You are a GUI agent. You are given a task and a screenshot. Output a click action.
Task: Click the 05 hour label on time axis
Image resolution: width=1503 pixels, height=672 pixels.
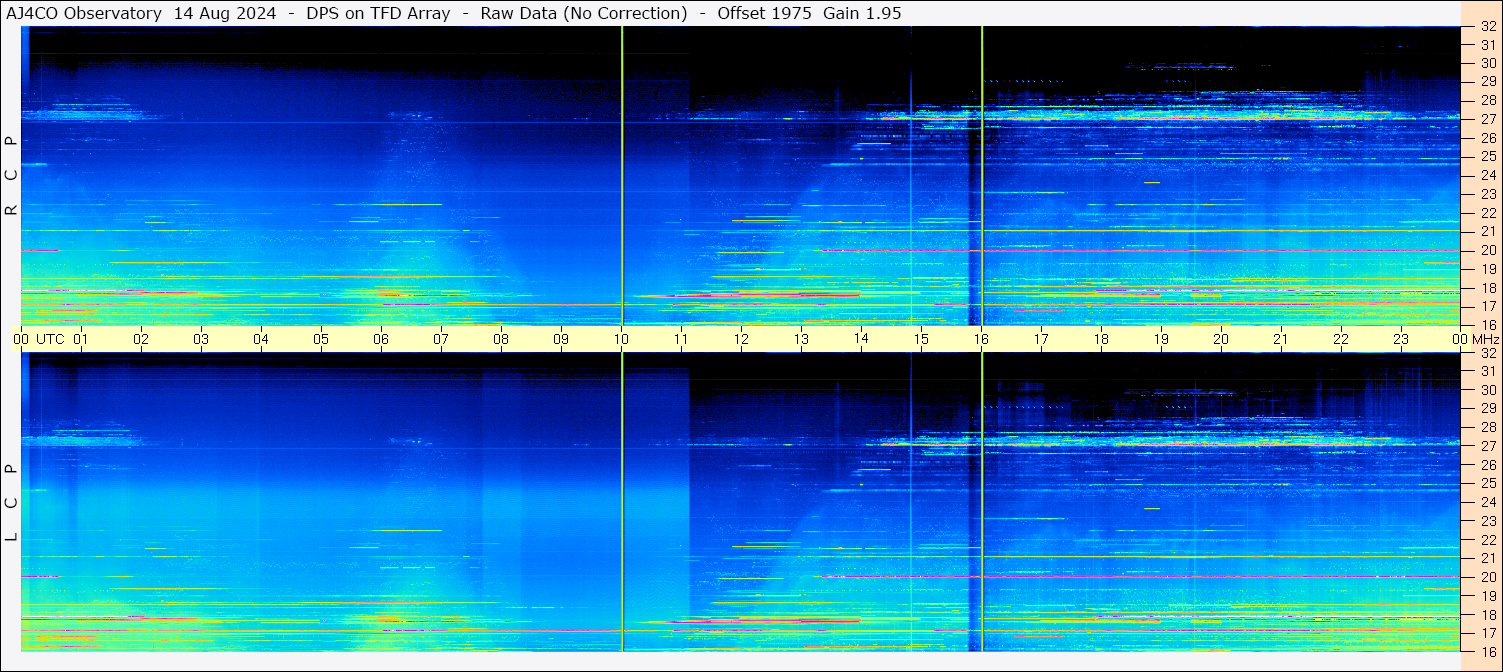pos(321,339)
